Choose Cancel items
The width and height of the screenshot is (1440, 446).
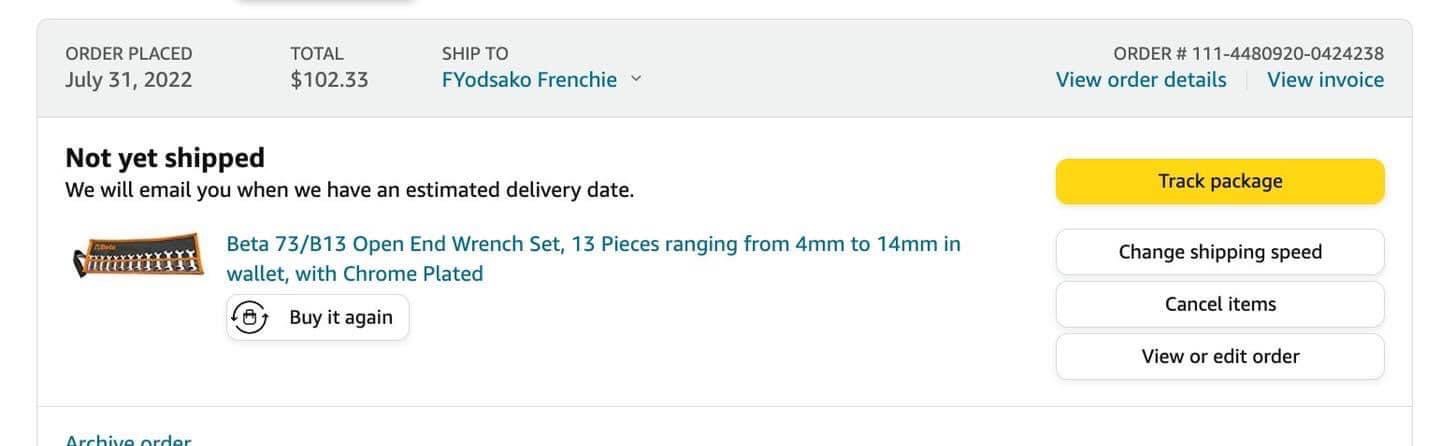click(x=1220, y=304)
